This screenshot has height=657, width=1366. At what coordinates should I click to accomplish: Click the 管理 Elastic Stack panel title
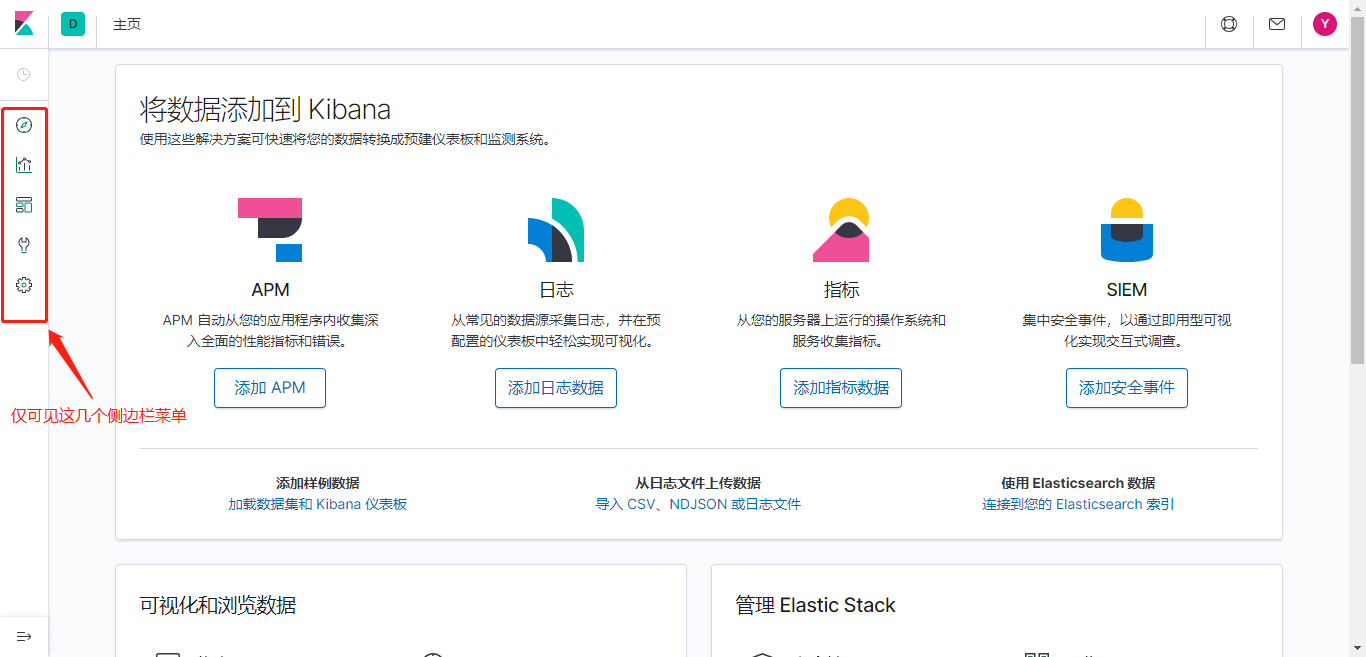pyautogui.click(x=815, y=605)
